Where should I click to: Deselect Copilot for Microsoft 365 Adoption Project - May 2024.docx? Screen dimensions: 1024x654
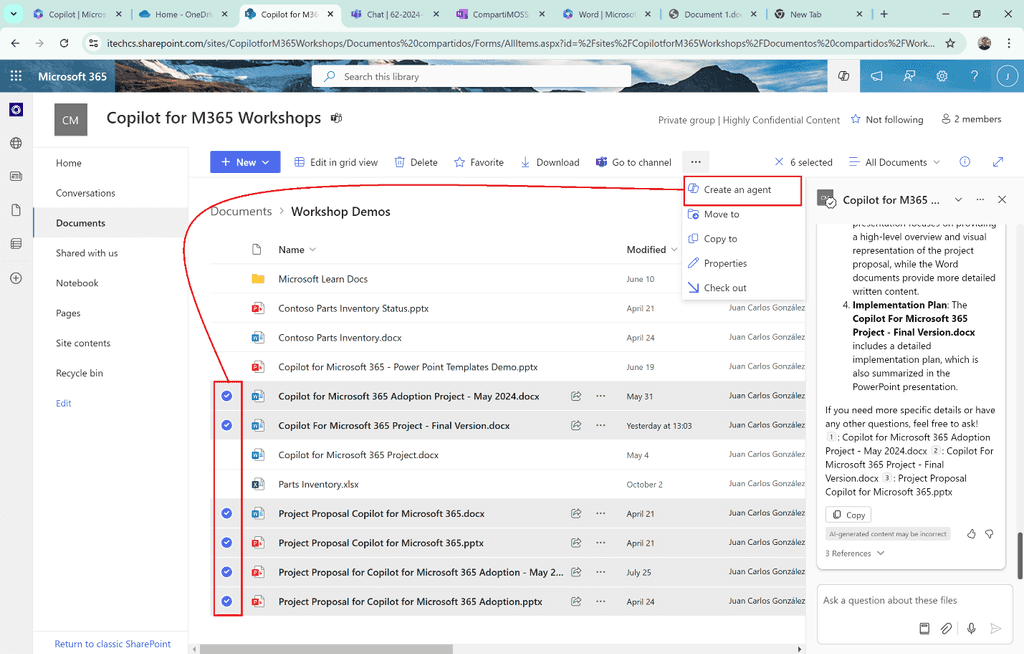227,396
